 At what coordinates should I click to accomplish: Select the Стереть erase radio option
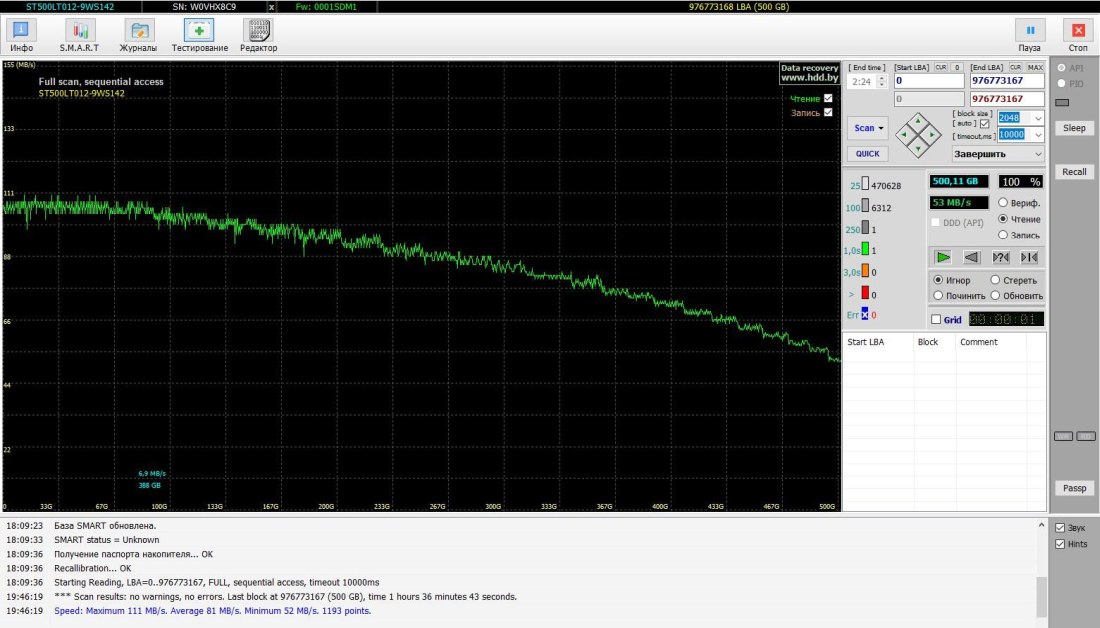coord(995,281)
